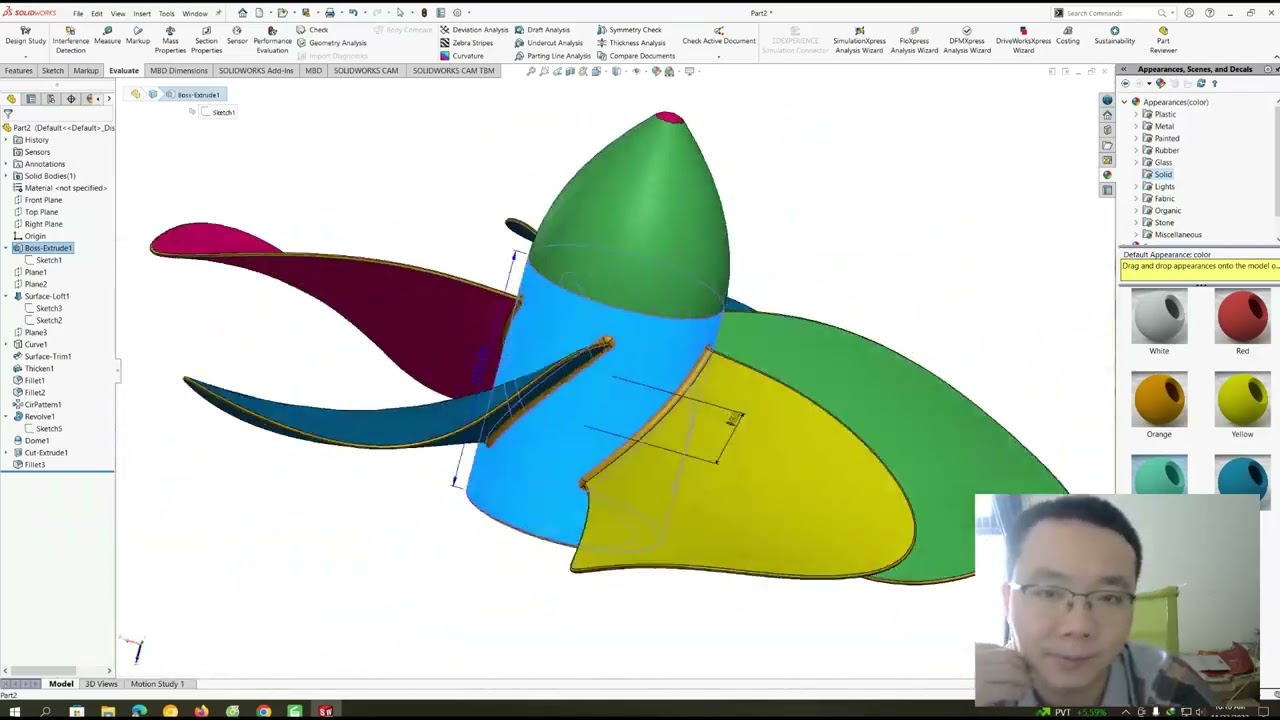Expand the Solid Bodies(1) node
The height and width of the screenshot is (720, 1280).
[x=6, y=176]
